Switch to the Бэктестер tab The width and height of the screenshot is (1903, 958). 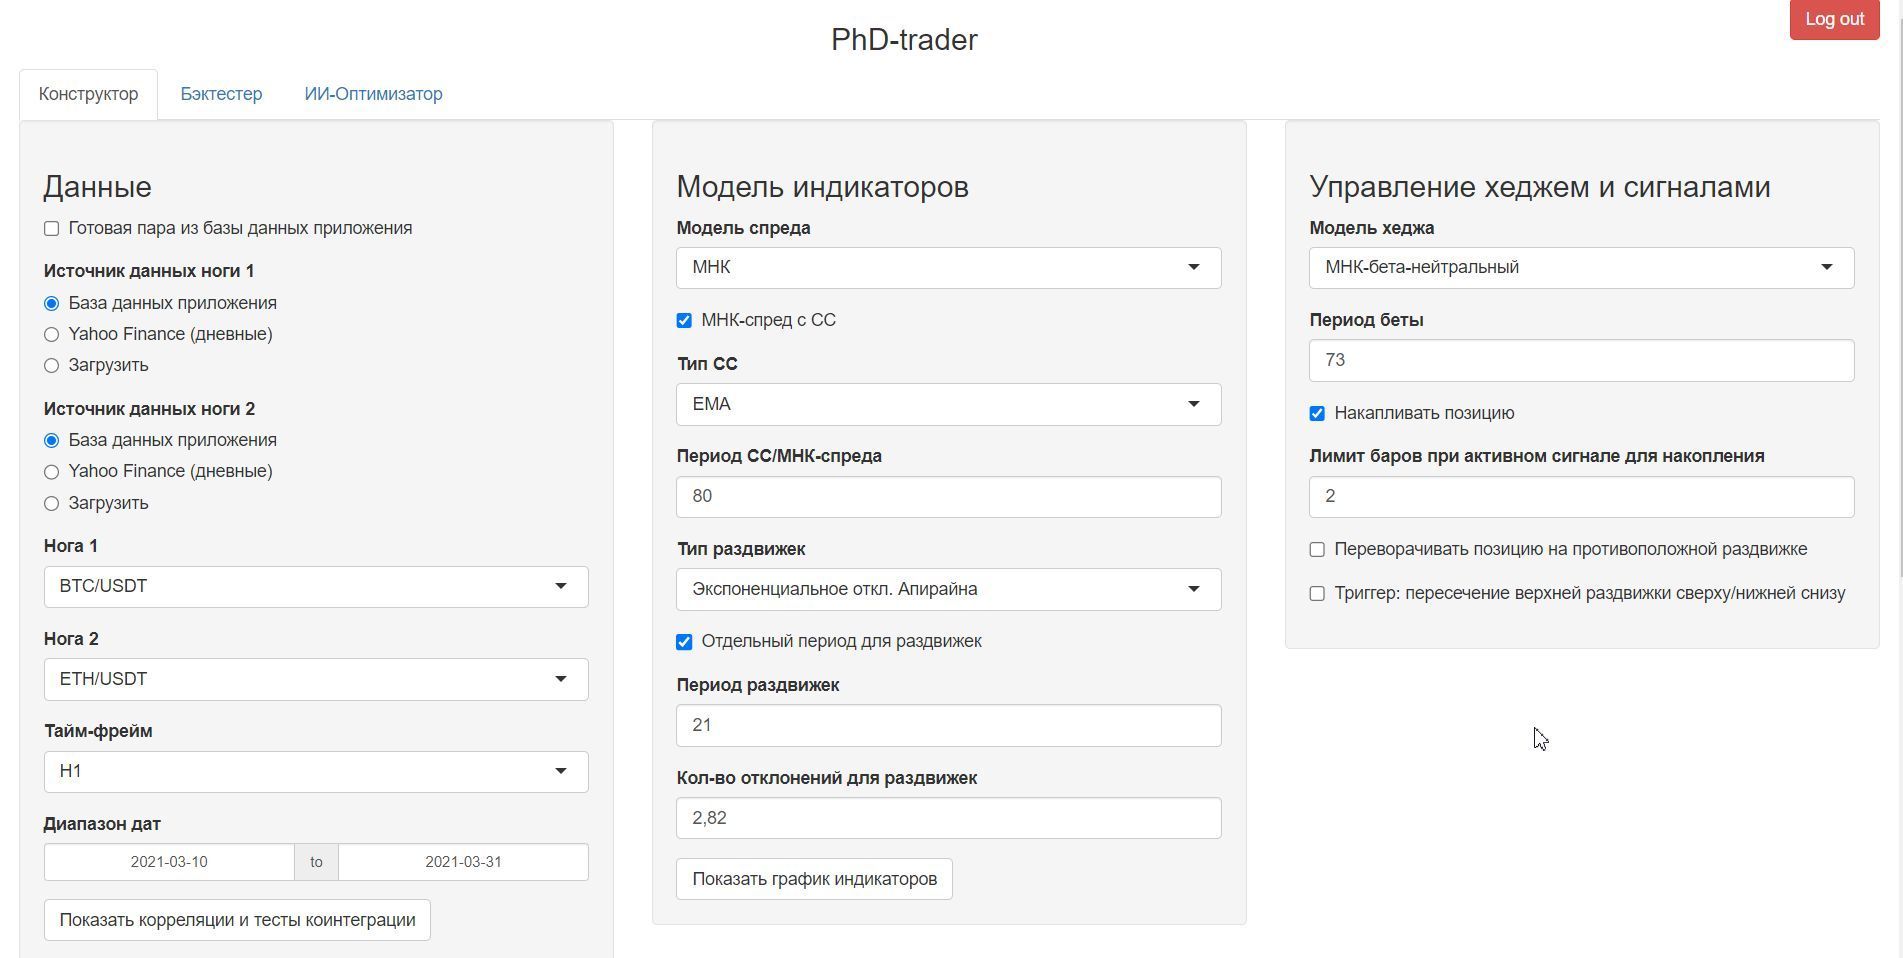[221, 94]
